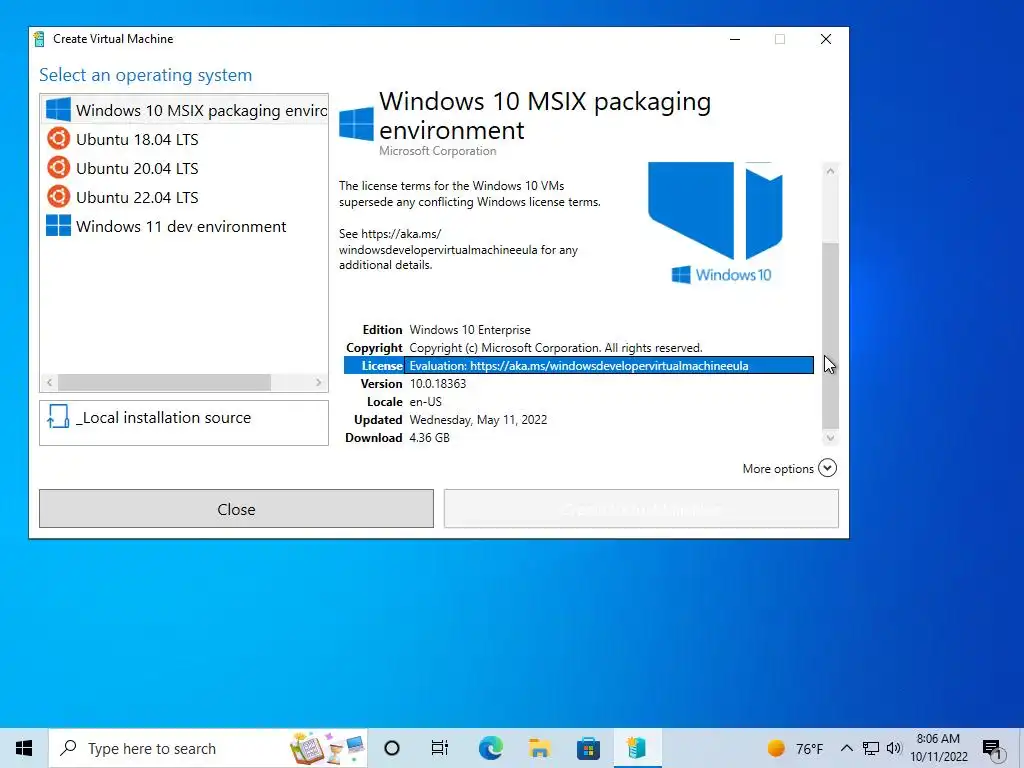Open the Windows Start menu
The image size is (1024, 768).
pos(24,748)
